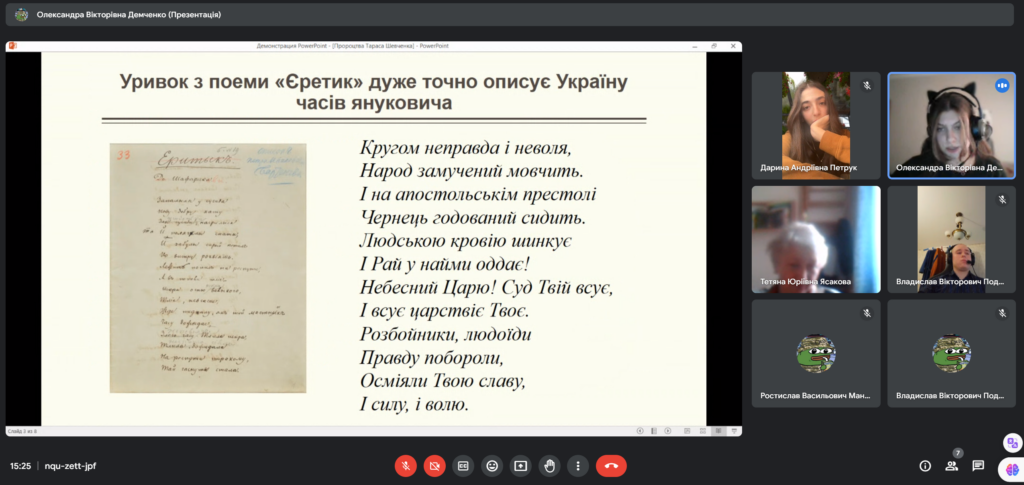Screen dimensions: 1024x485
Task: Toggle closed captions
Action: [463, 465]
